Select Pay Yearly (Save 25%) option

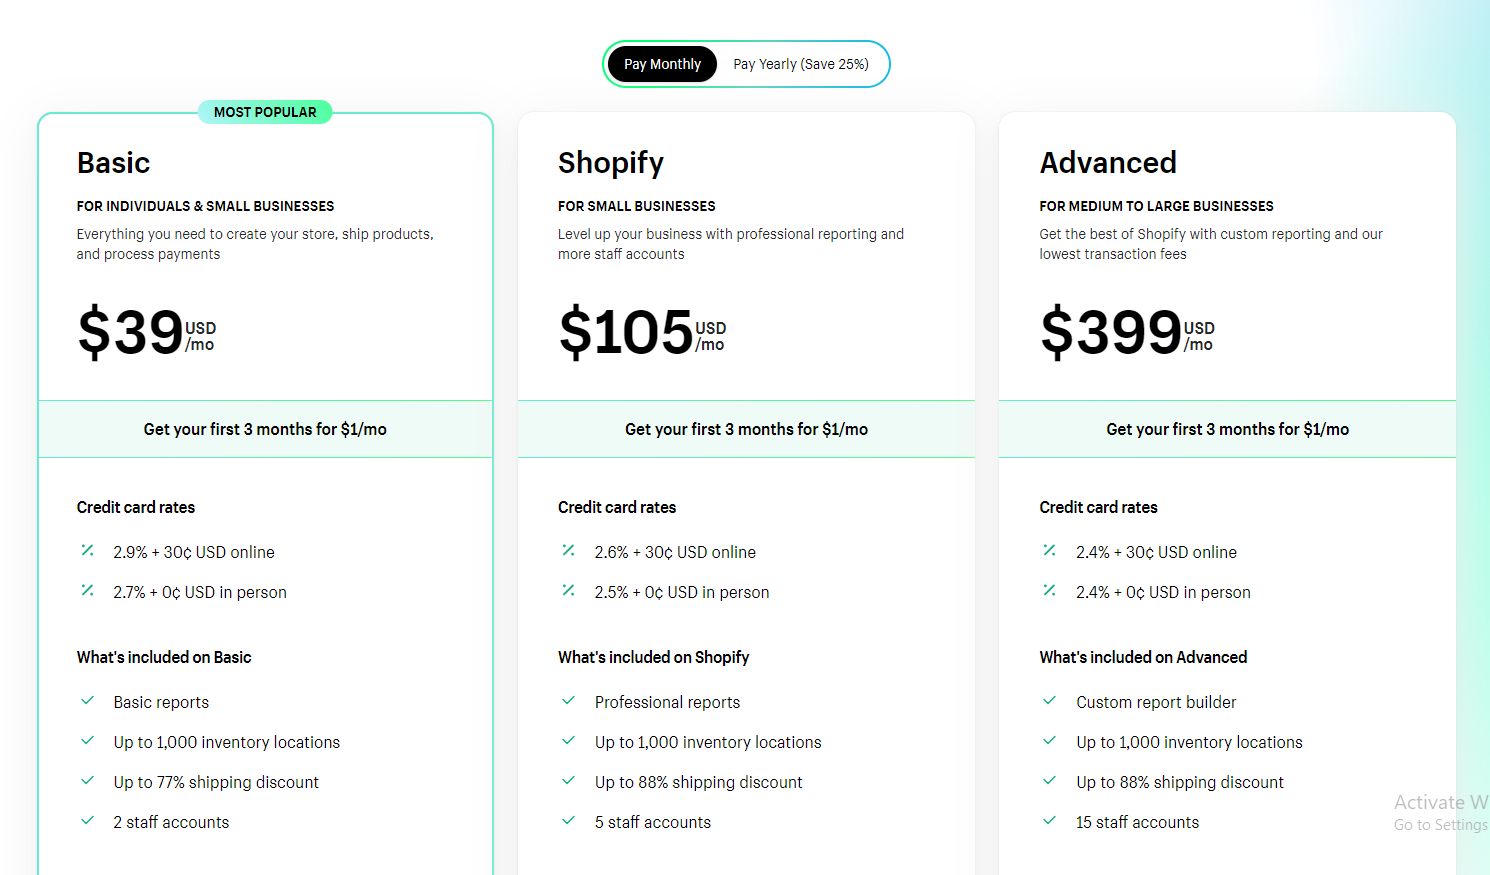[x=801, y=64]
